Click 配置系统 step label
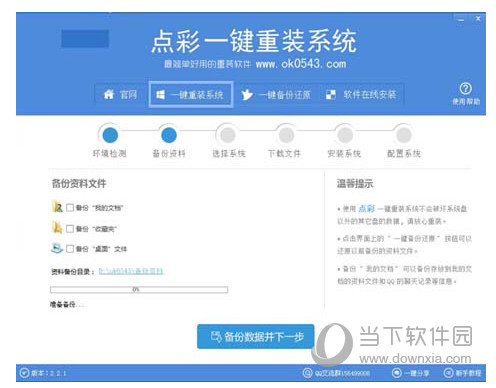Viewport: 496px width, 388px height. point(404,154)
